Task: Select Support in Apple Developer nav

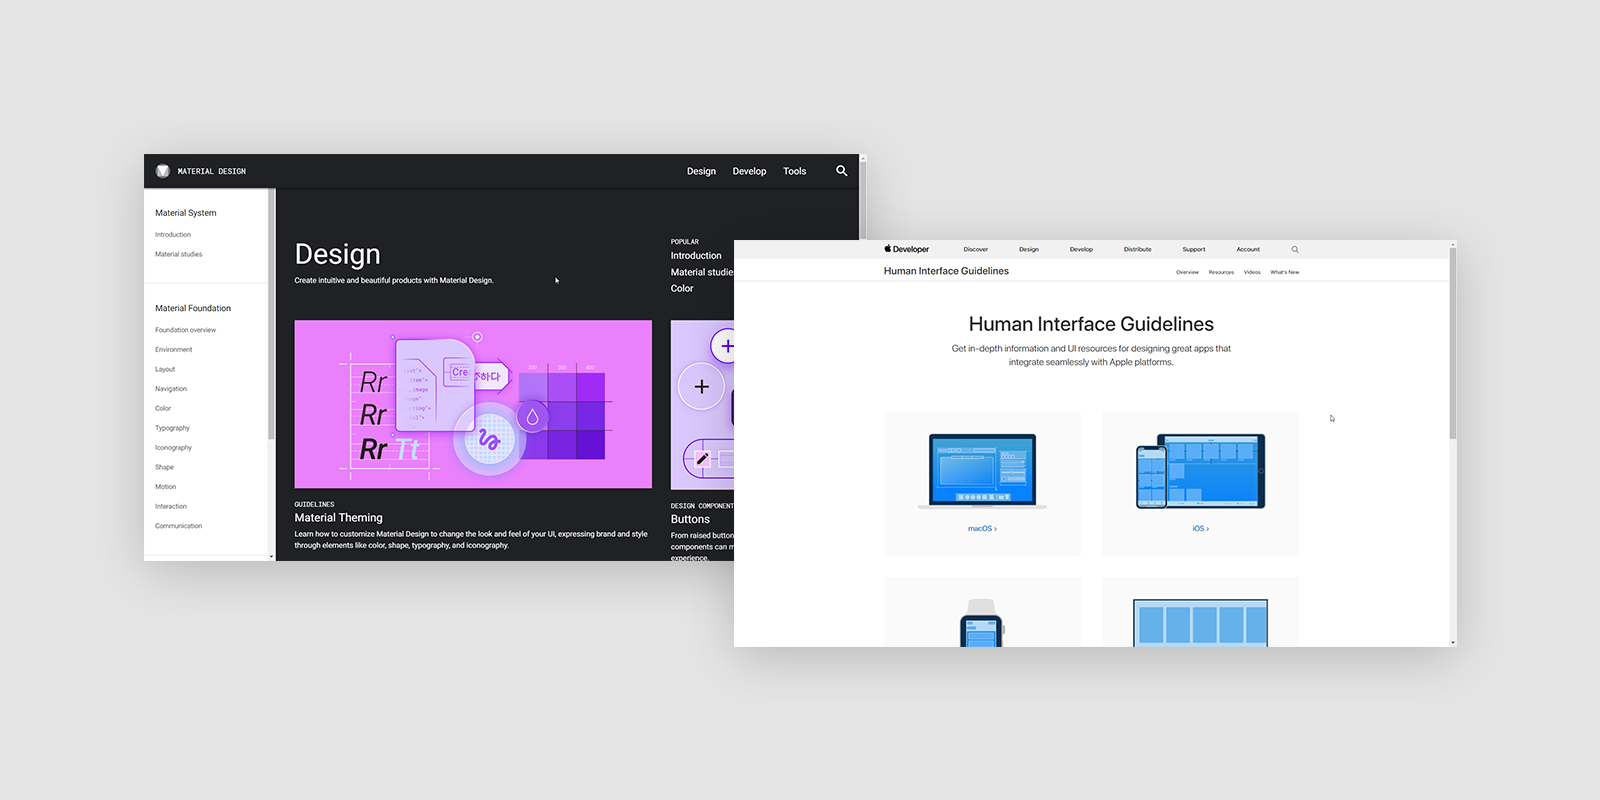Action: 1194,249
